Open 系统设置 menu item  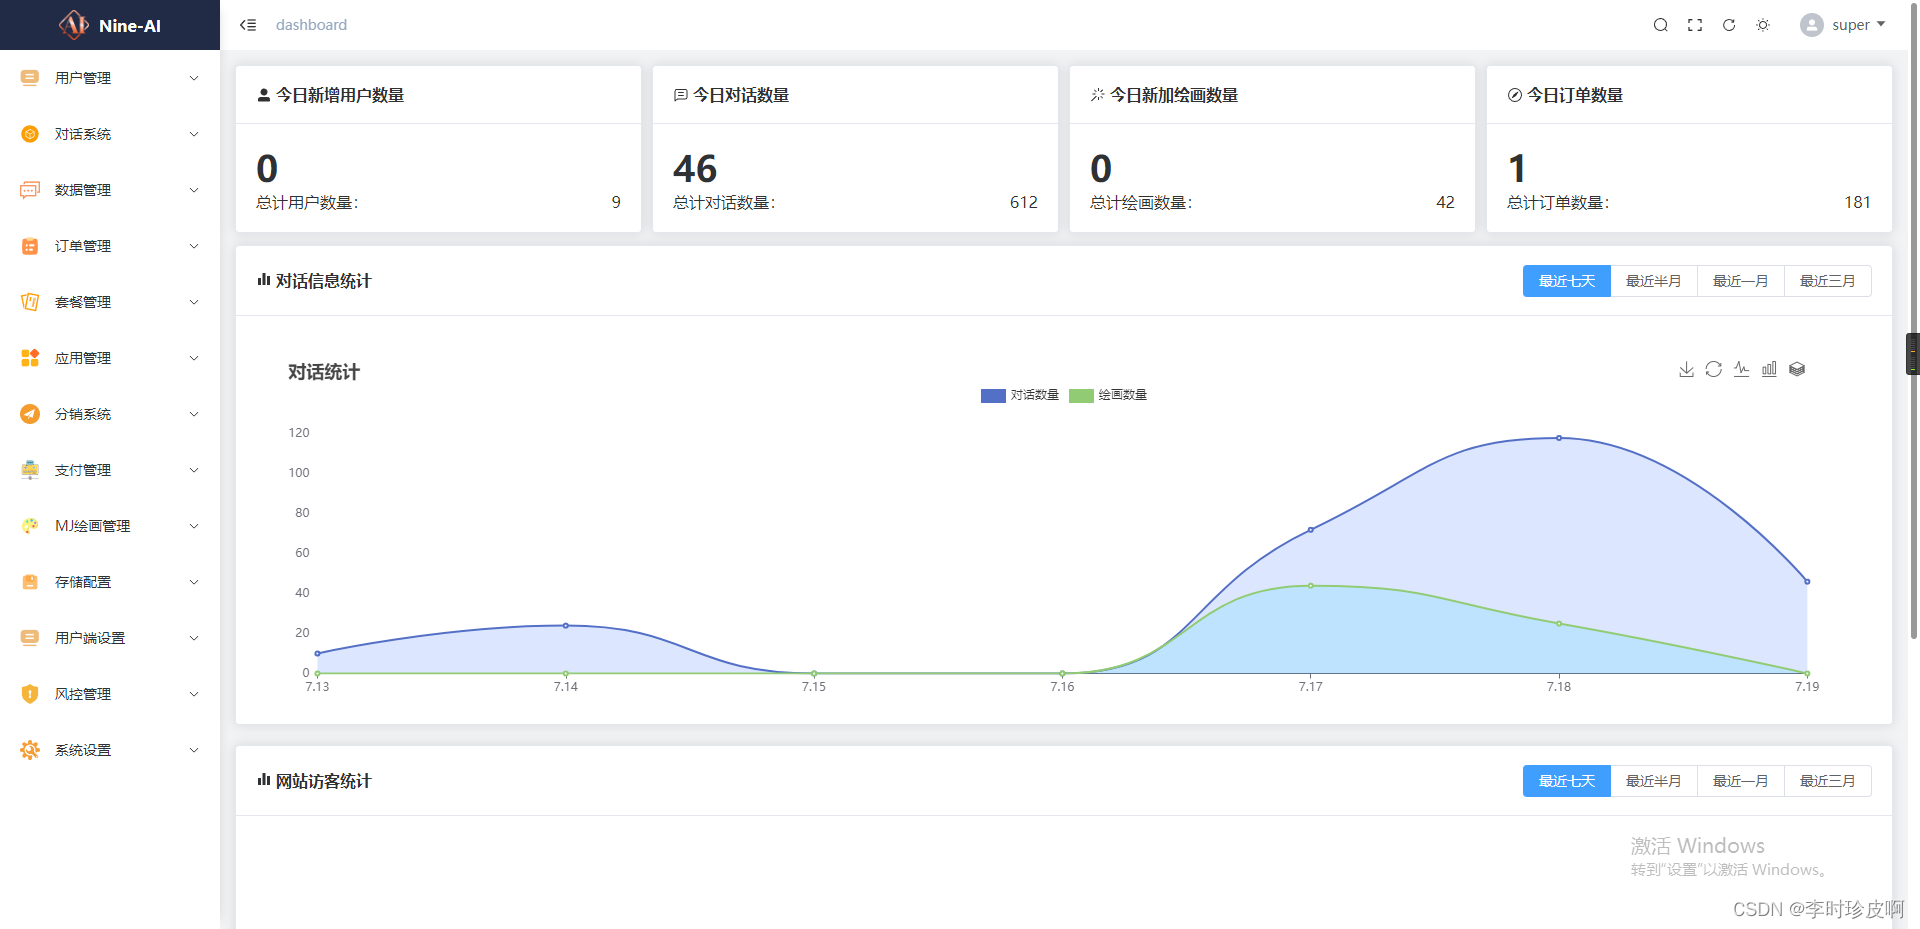pos(110,750)
